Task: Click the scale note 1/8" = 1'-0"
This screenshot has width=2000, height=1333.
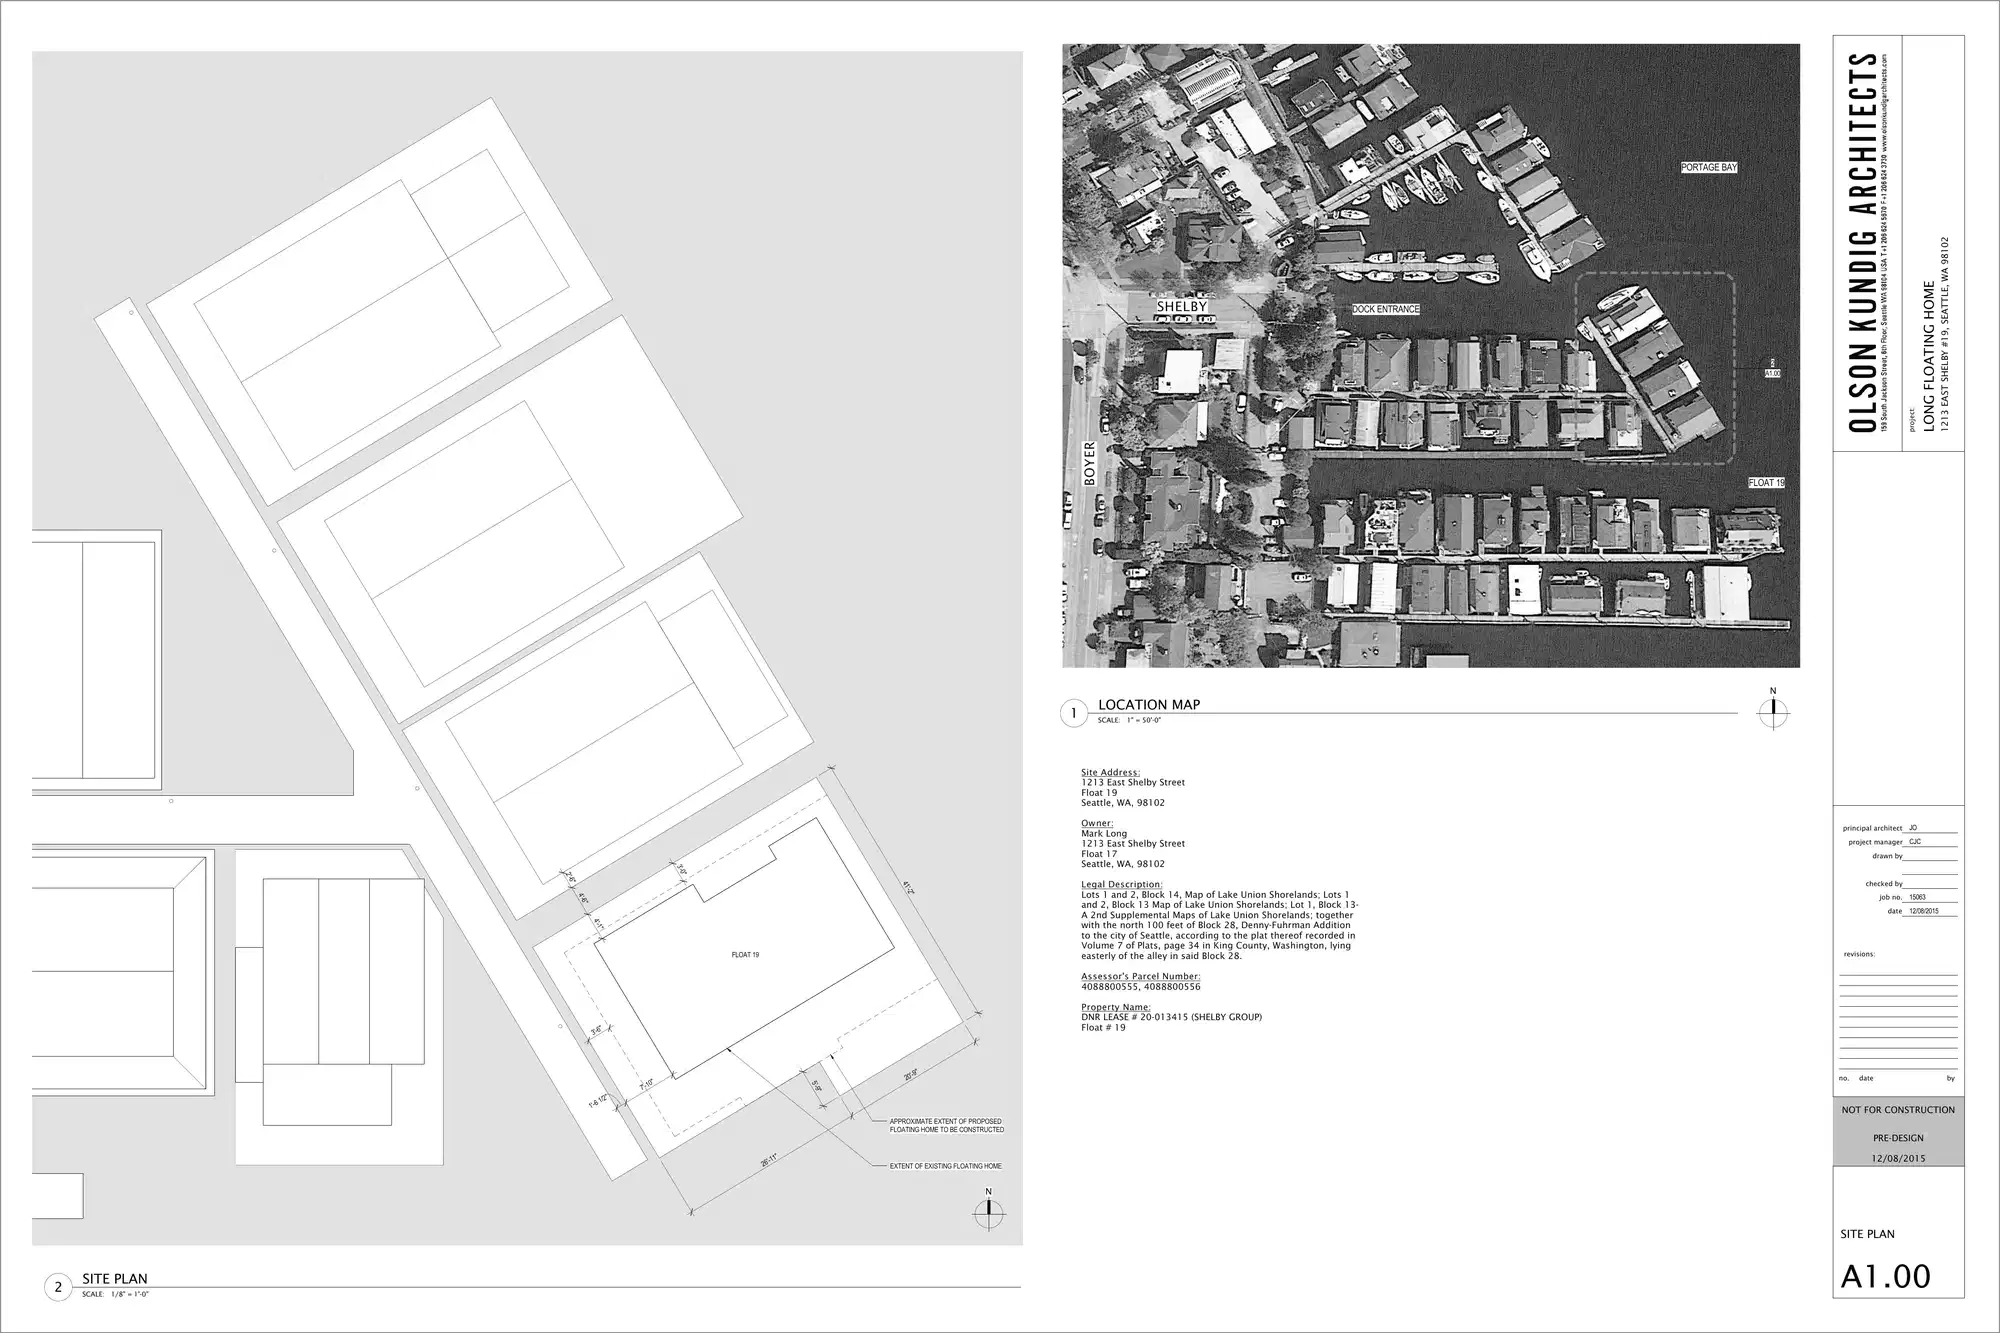Action: tap(115, 1294)
